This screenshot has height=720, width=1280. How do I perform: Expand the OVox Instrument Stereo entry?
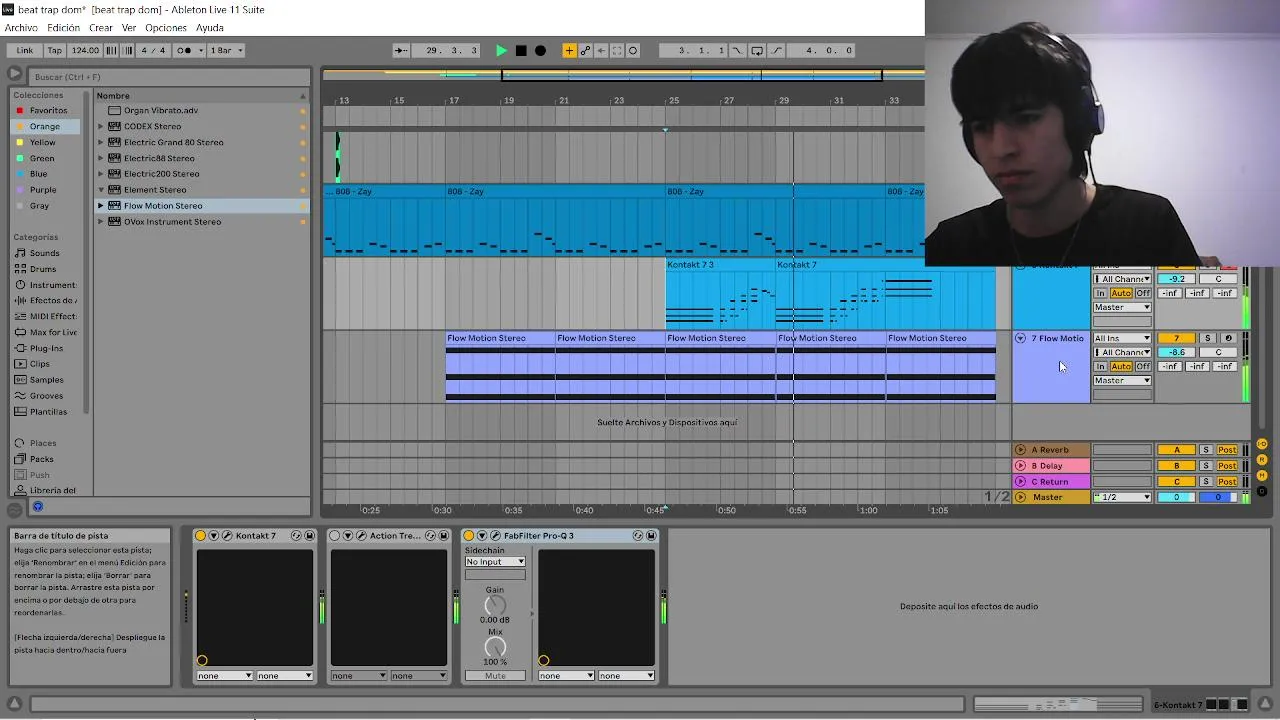pos(101,222)
